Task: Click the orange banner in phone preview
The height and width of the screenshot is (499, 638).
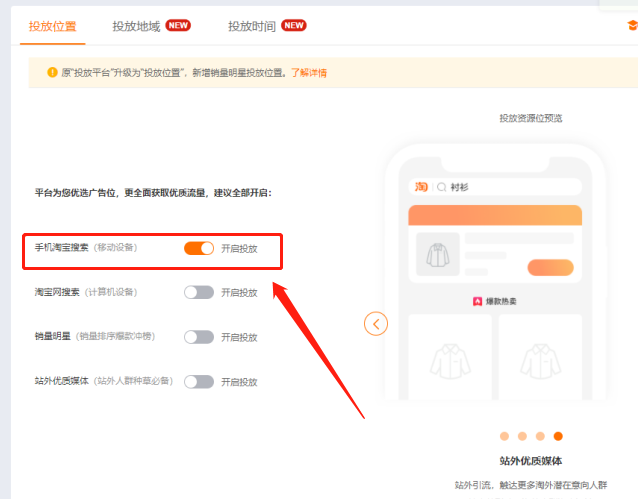Action: [495, 215]
